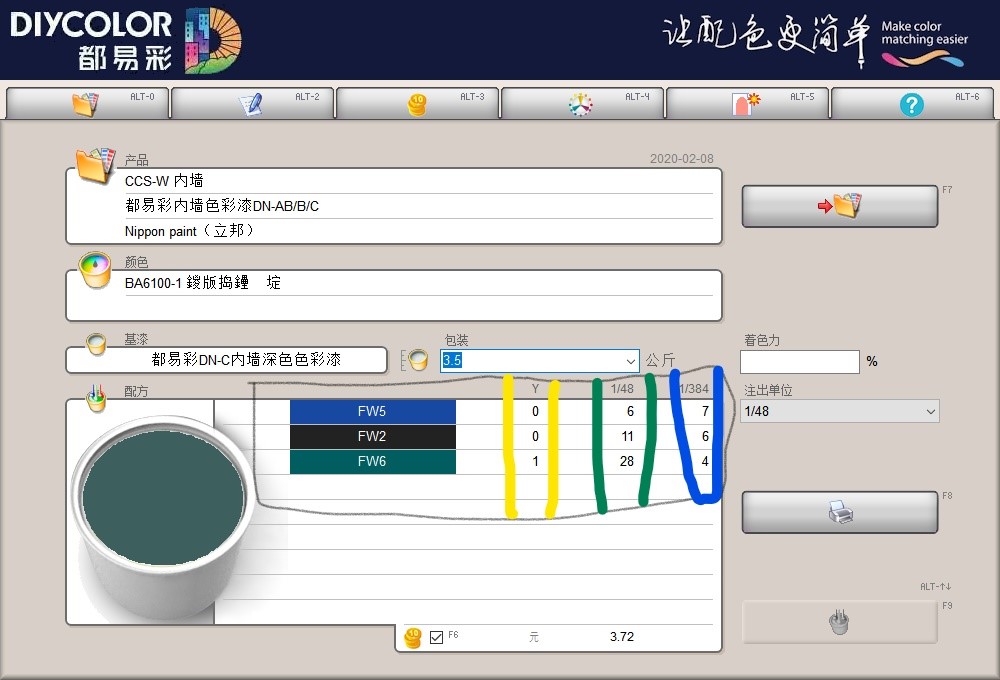This screenshot has width=1000, height=680.
Task: Open the ALT-0 color folder tab
Action: tap(87, 104)
